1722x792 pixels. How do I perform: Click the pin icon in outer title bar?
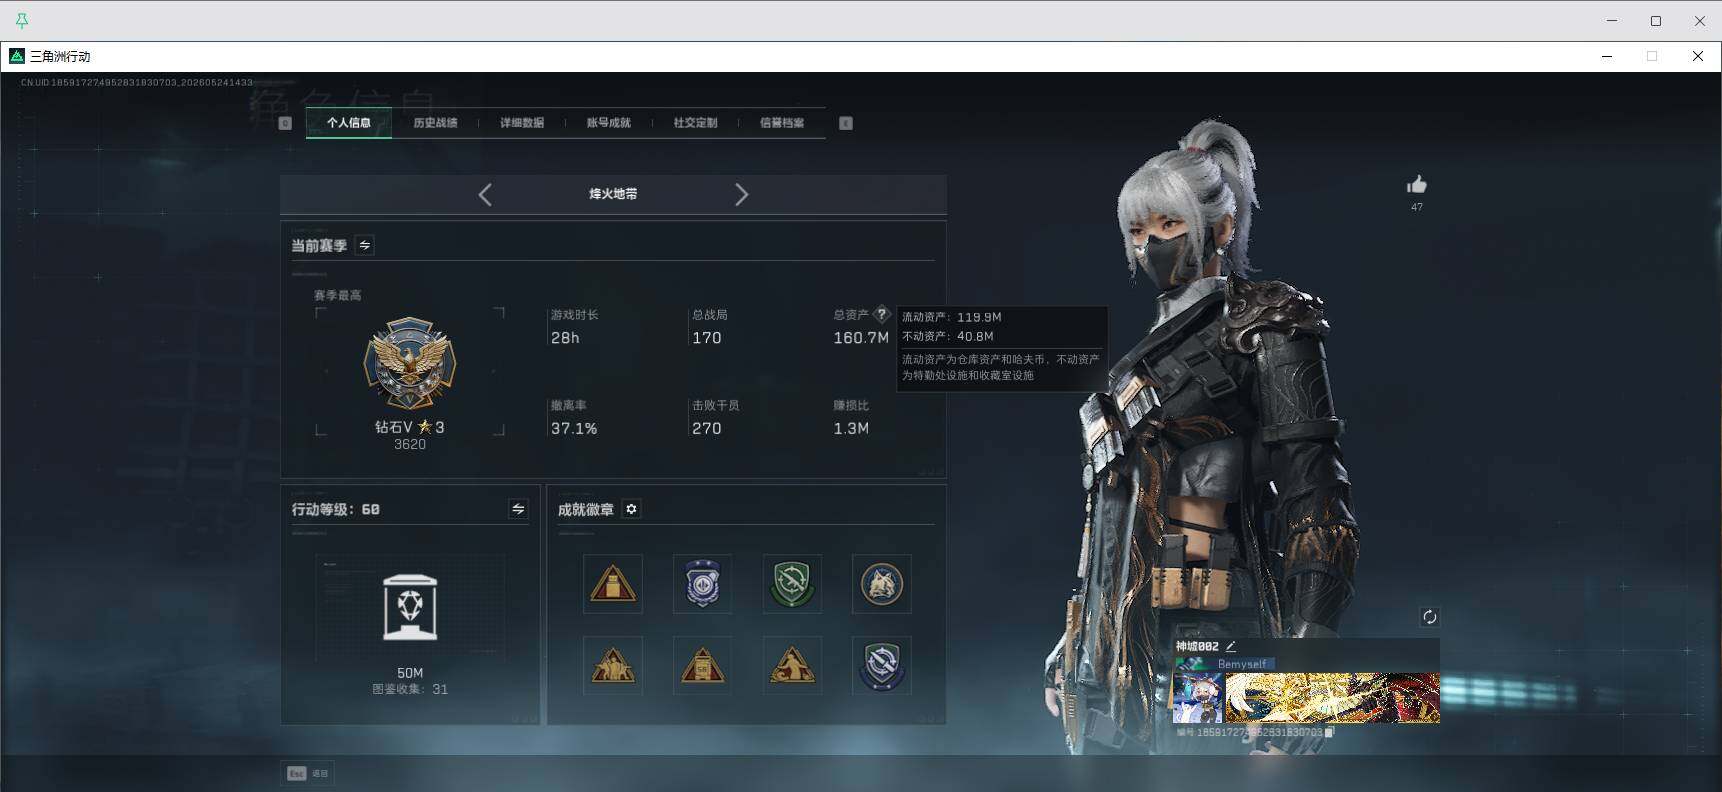tap(22, 20)
